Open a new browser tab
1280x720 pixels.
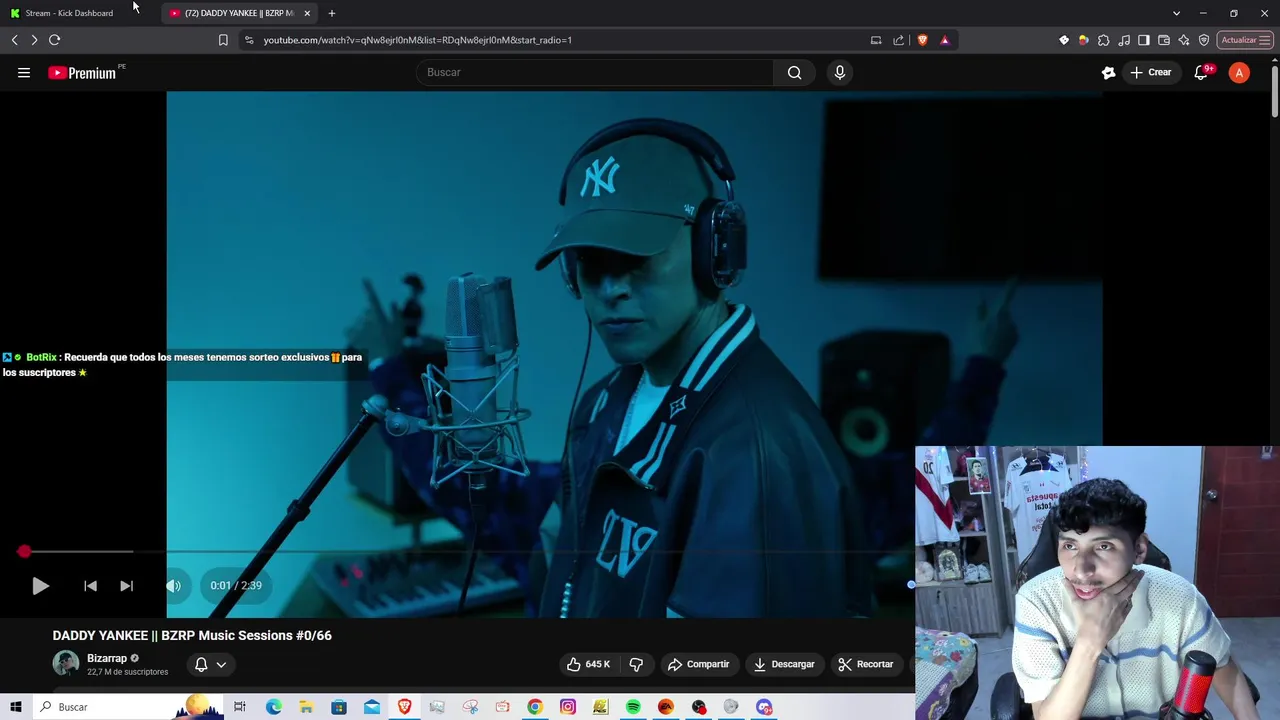coord(332,13)
